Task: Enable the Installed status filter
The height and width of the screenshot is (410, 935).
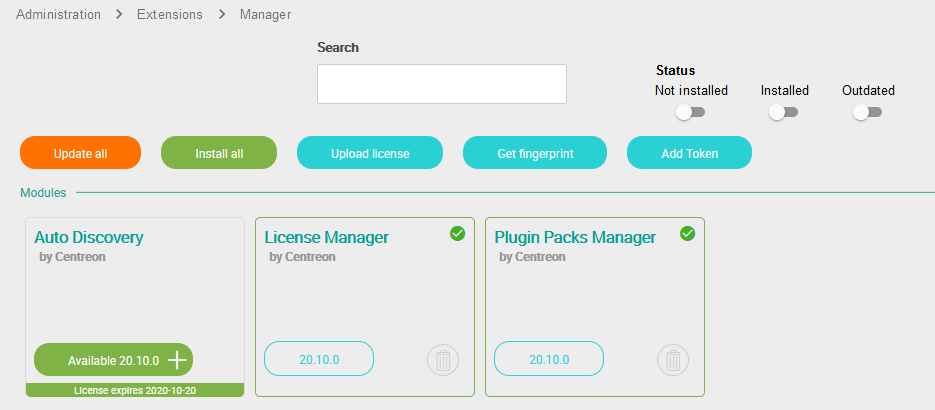Action: click(x=783, y=113)
